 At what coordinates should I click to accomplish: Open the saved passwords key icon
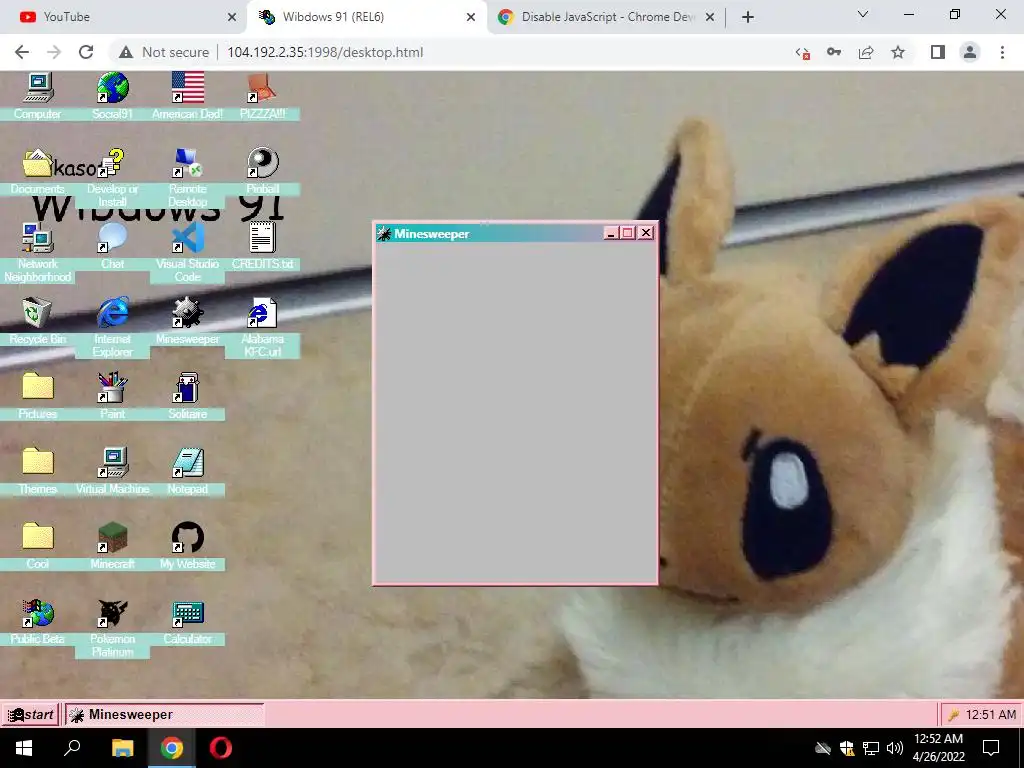coord(834,52)
